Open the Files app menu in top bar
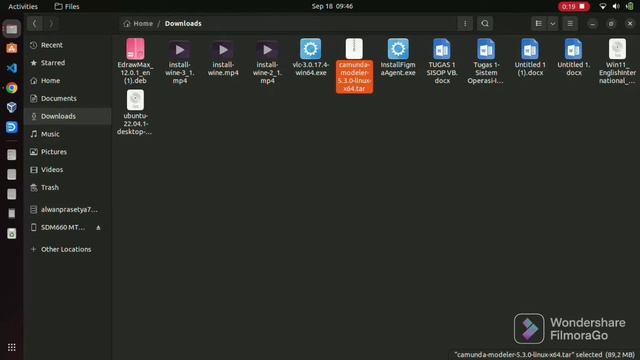The image size is (640, 360). 67,7
